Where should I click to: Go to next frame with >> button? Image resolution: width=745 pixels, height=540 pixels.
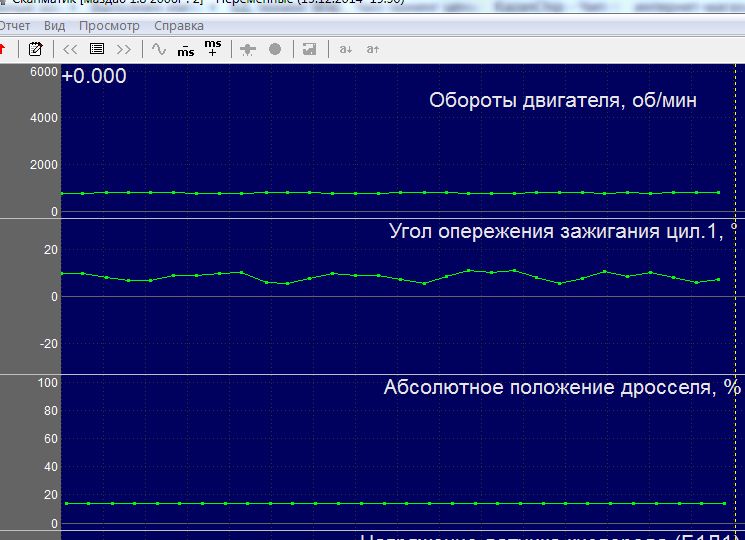pos(124,49)
